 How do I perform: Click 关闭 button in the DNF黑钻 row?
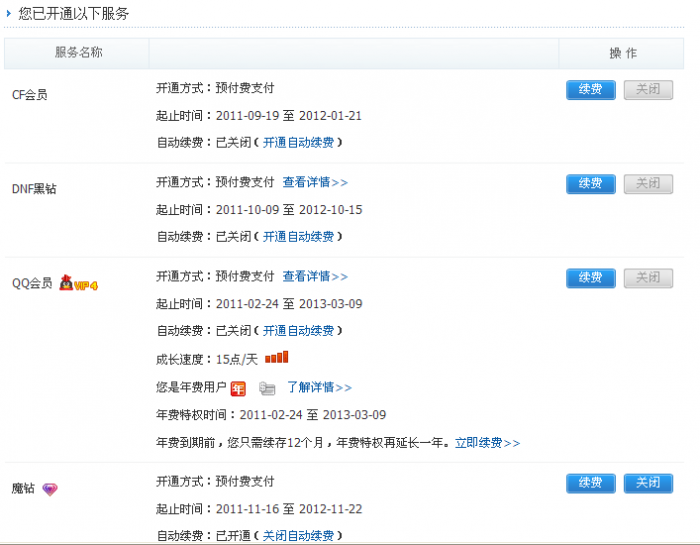(x=648, y=184)
